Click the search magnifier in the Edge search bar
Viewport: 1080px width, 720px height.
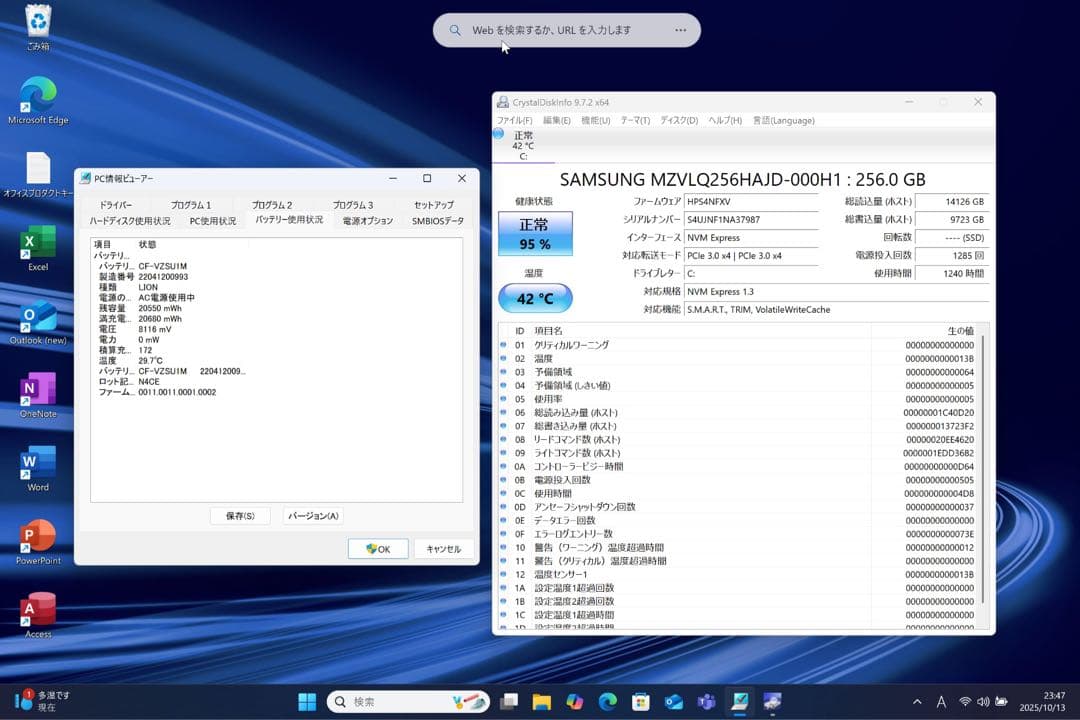tap(455, 30)
